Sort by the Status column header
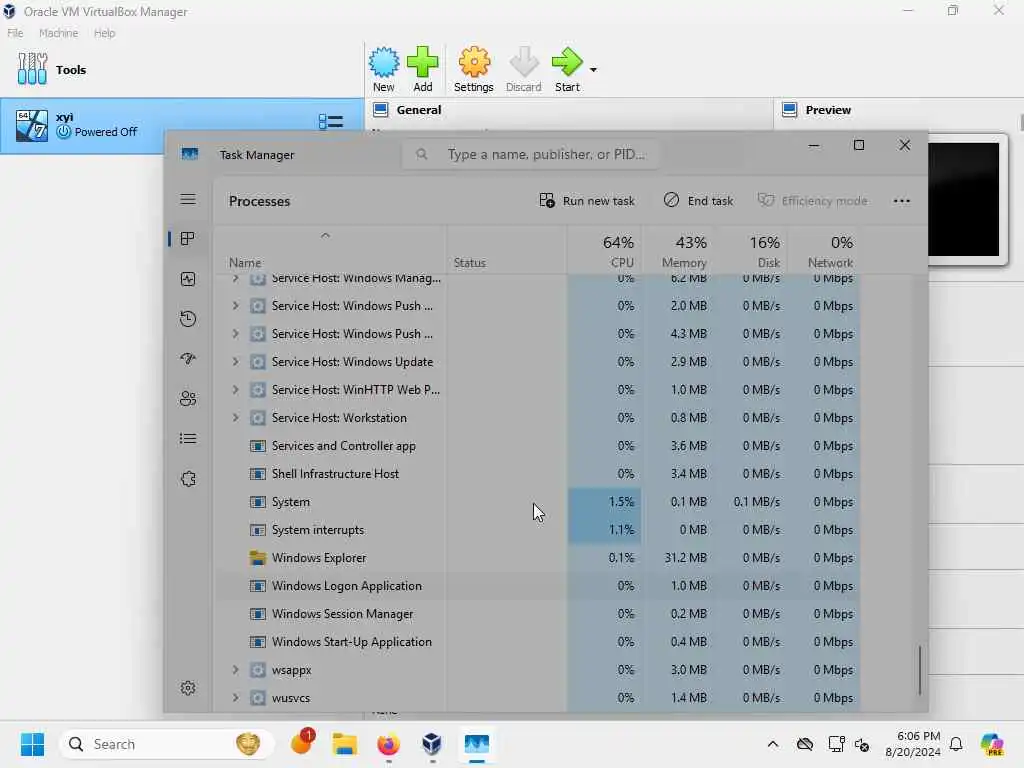The width and height of the screenshot is (1024, 768). (x=506, y=251)
